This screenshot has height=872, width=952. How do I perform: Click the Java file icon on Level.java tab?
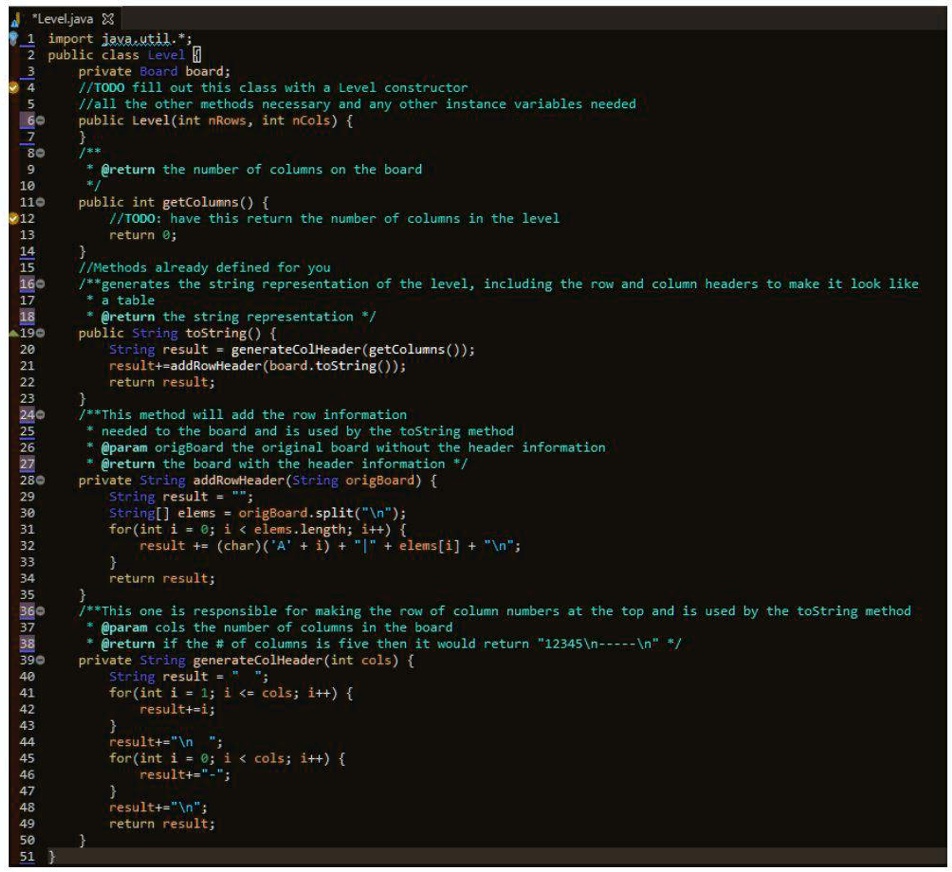click(15, 19)
